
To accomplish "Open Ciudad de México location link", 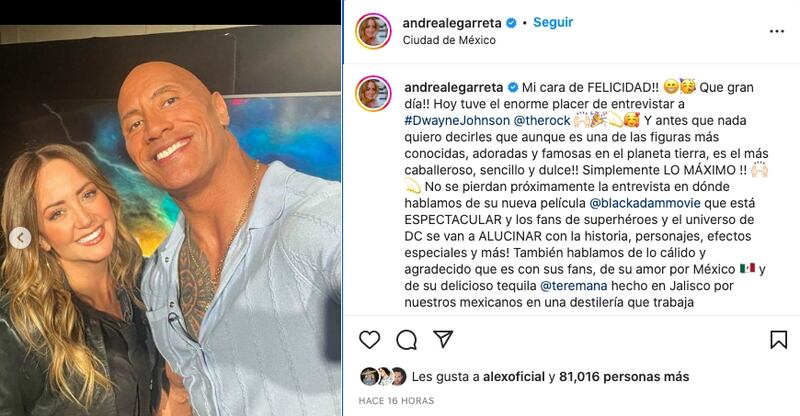I will point(449,40).
